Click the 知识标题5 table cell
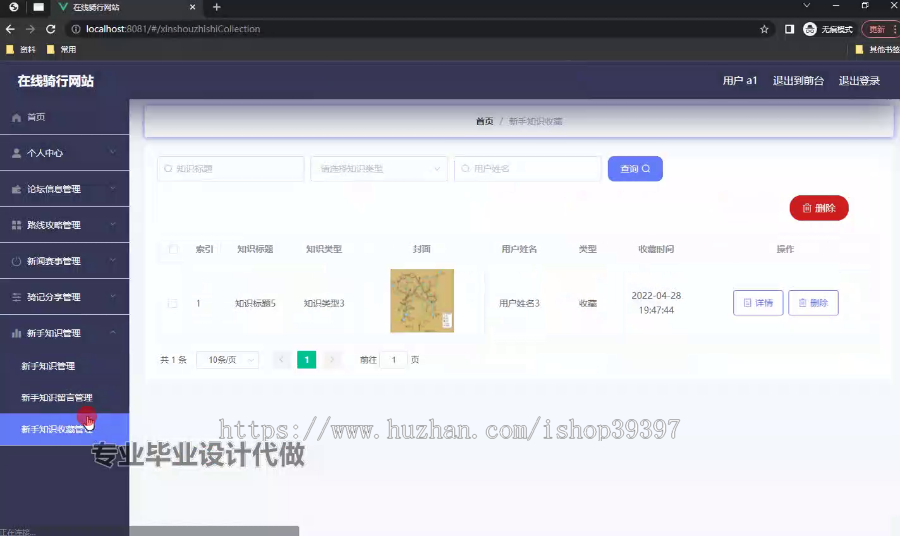This screenshot has width=900, height=536. (x=255, y=303)
